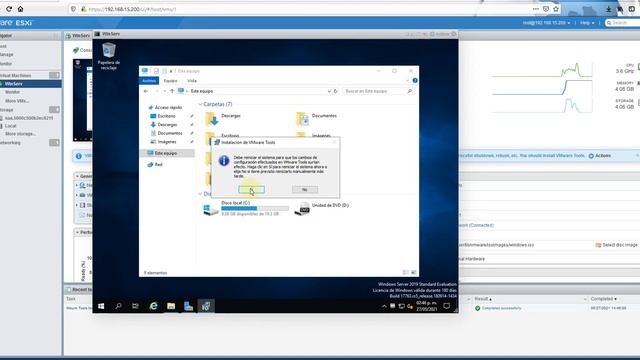640x360 pixels.
Task: Click the ESXi Search field
Action: pos(622,23)
